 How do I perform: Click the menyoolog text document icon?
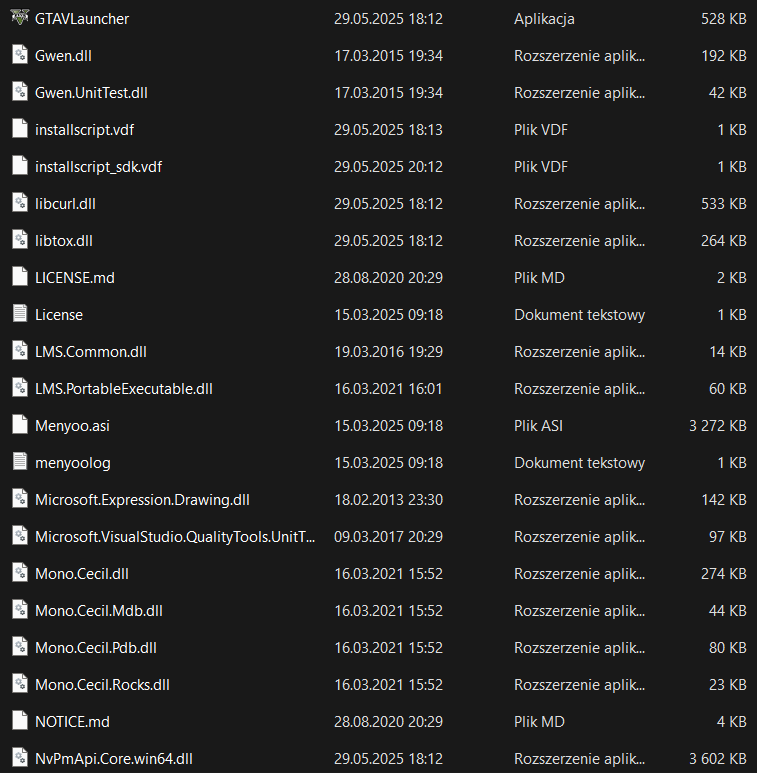[x=19, y=462]
